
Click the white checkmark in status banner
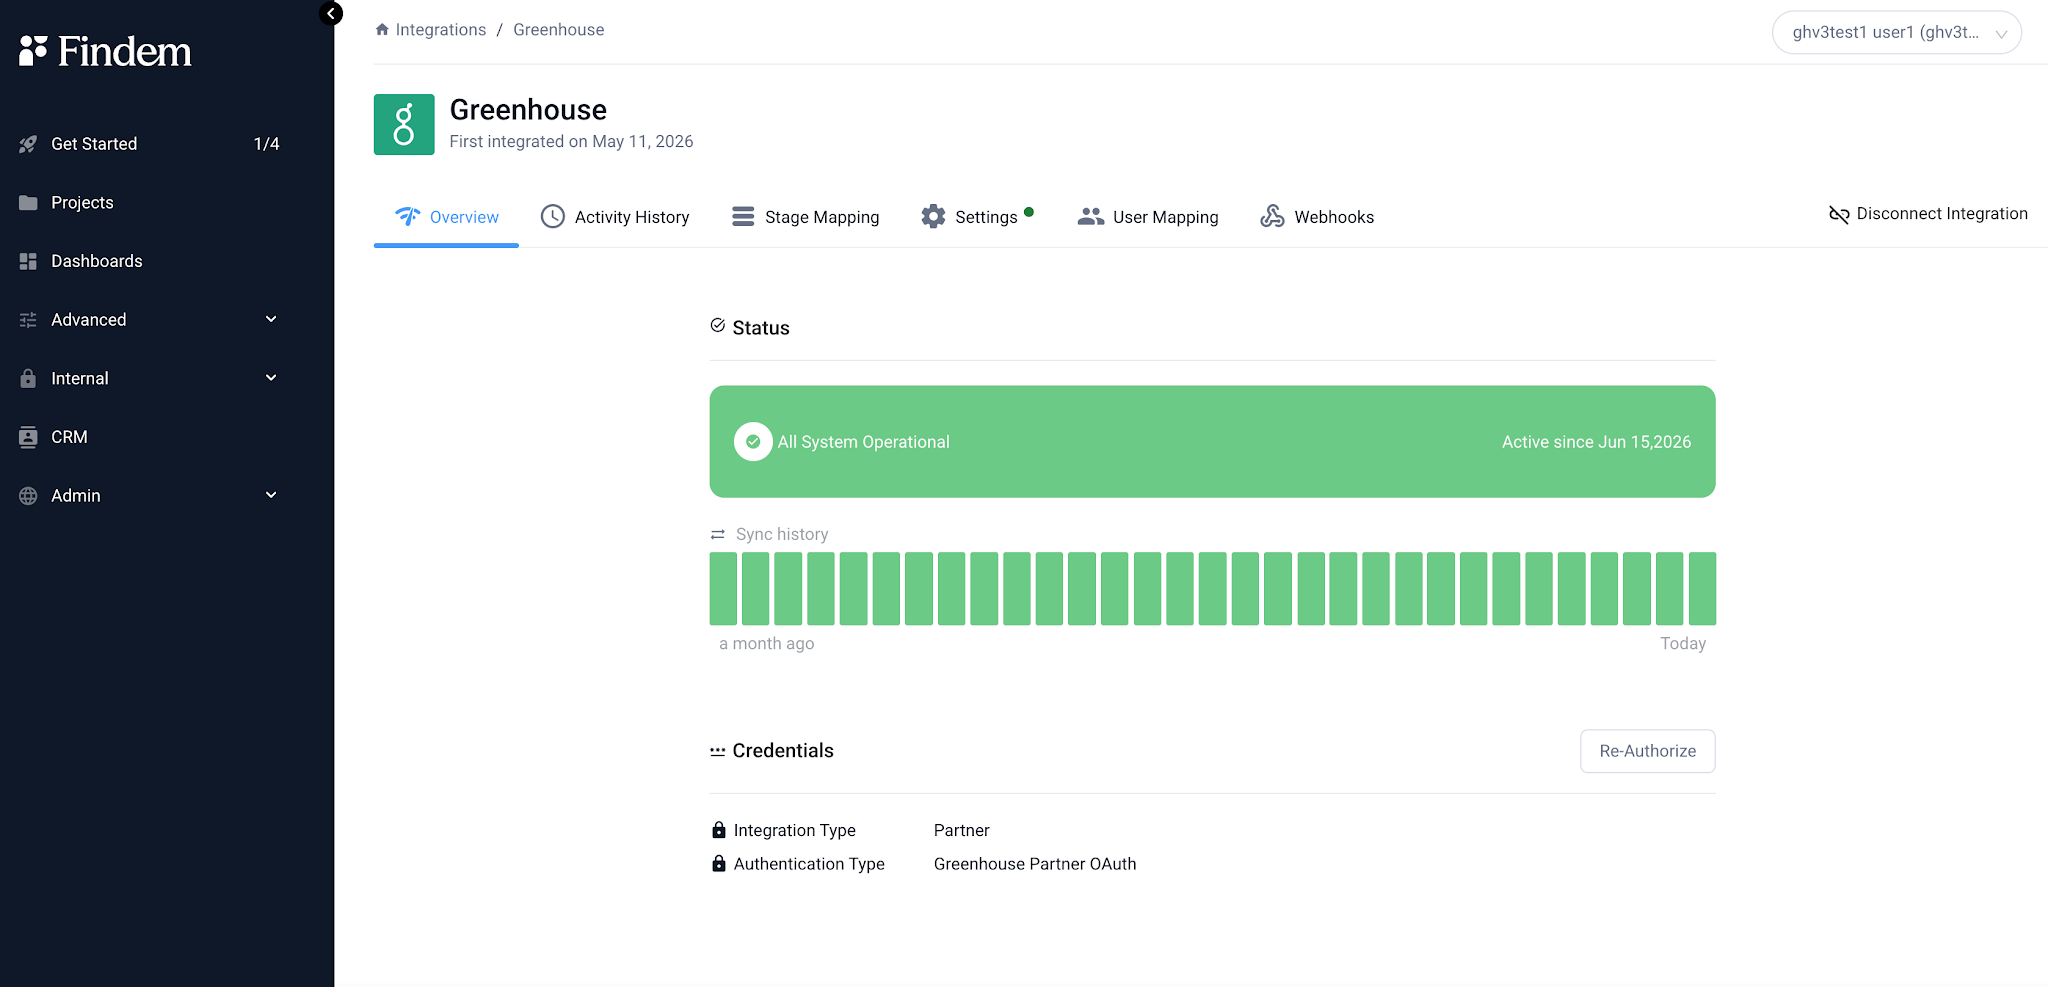[x=753, y=442]
